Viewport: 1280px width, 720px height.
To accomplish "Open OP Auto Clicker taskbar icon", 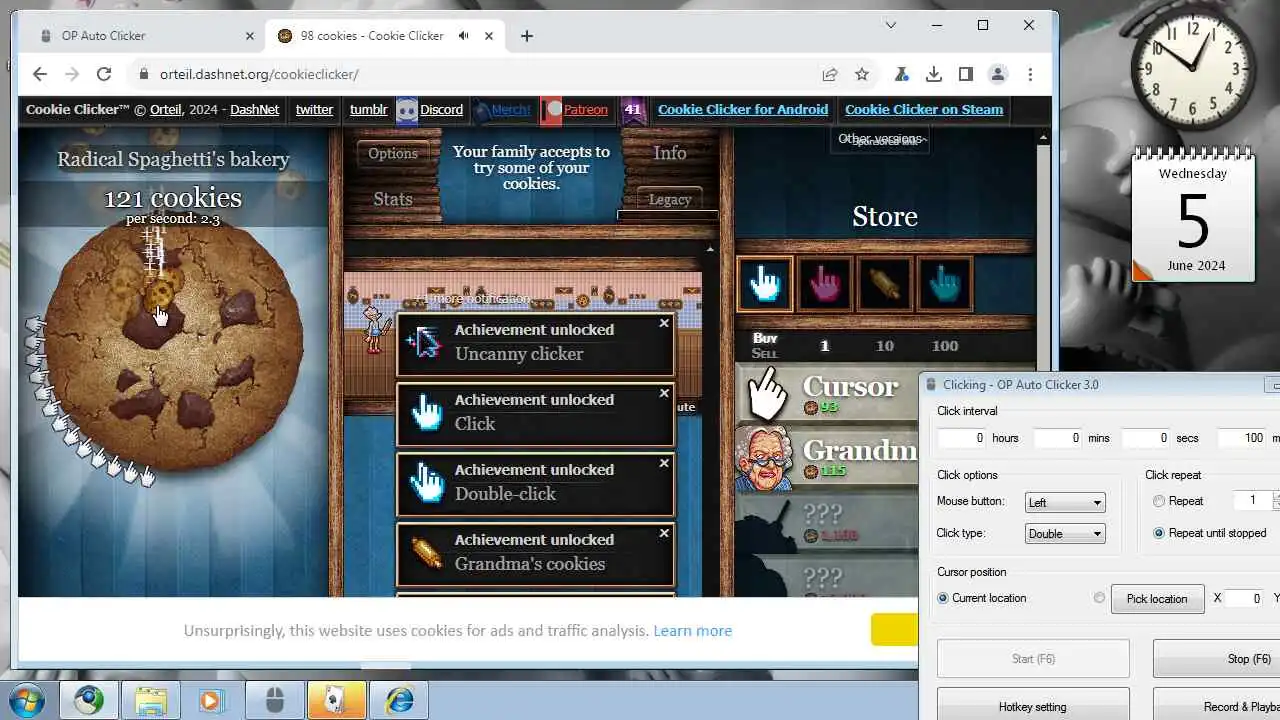I will (274, 700).
